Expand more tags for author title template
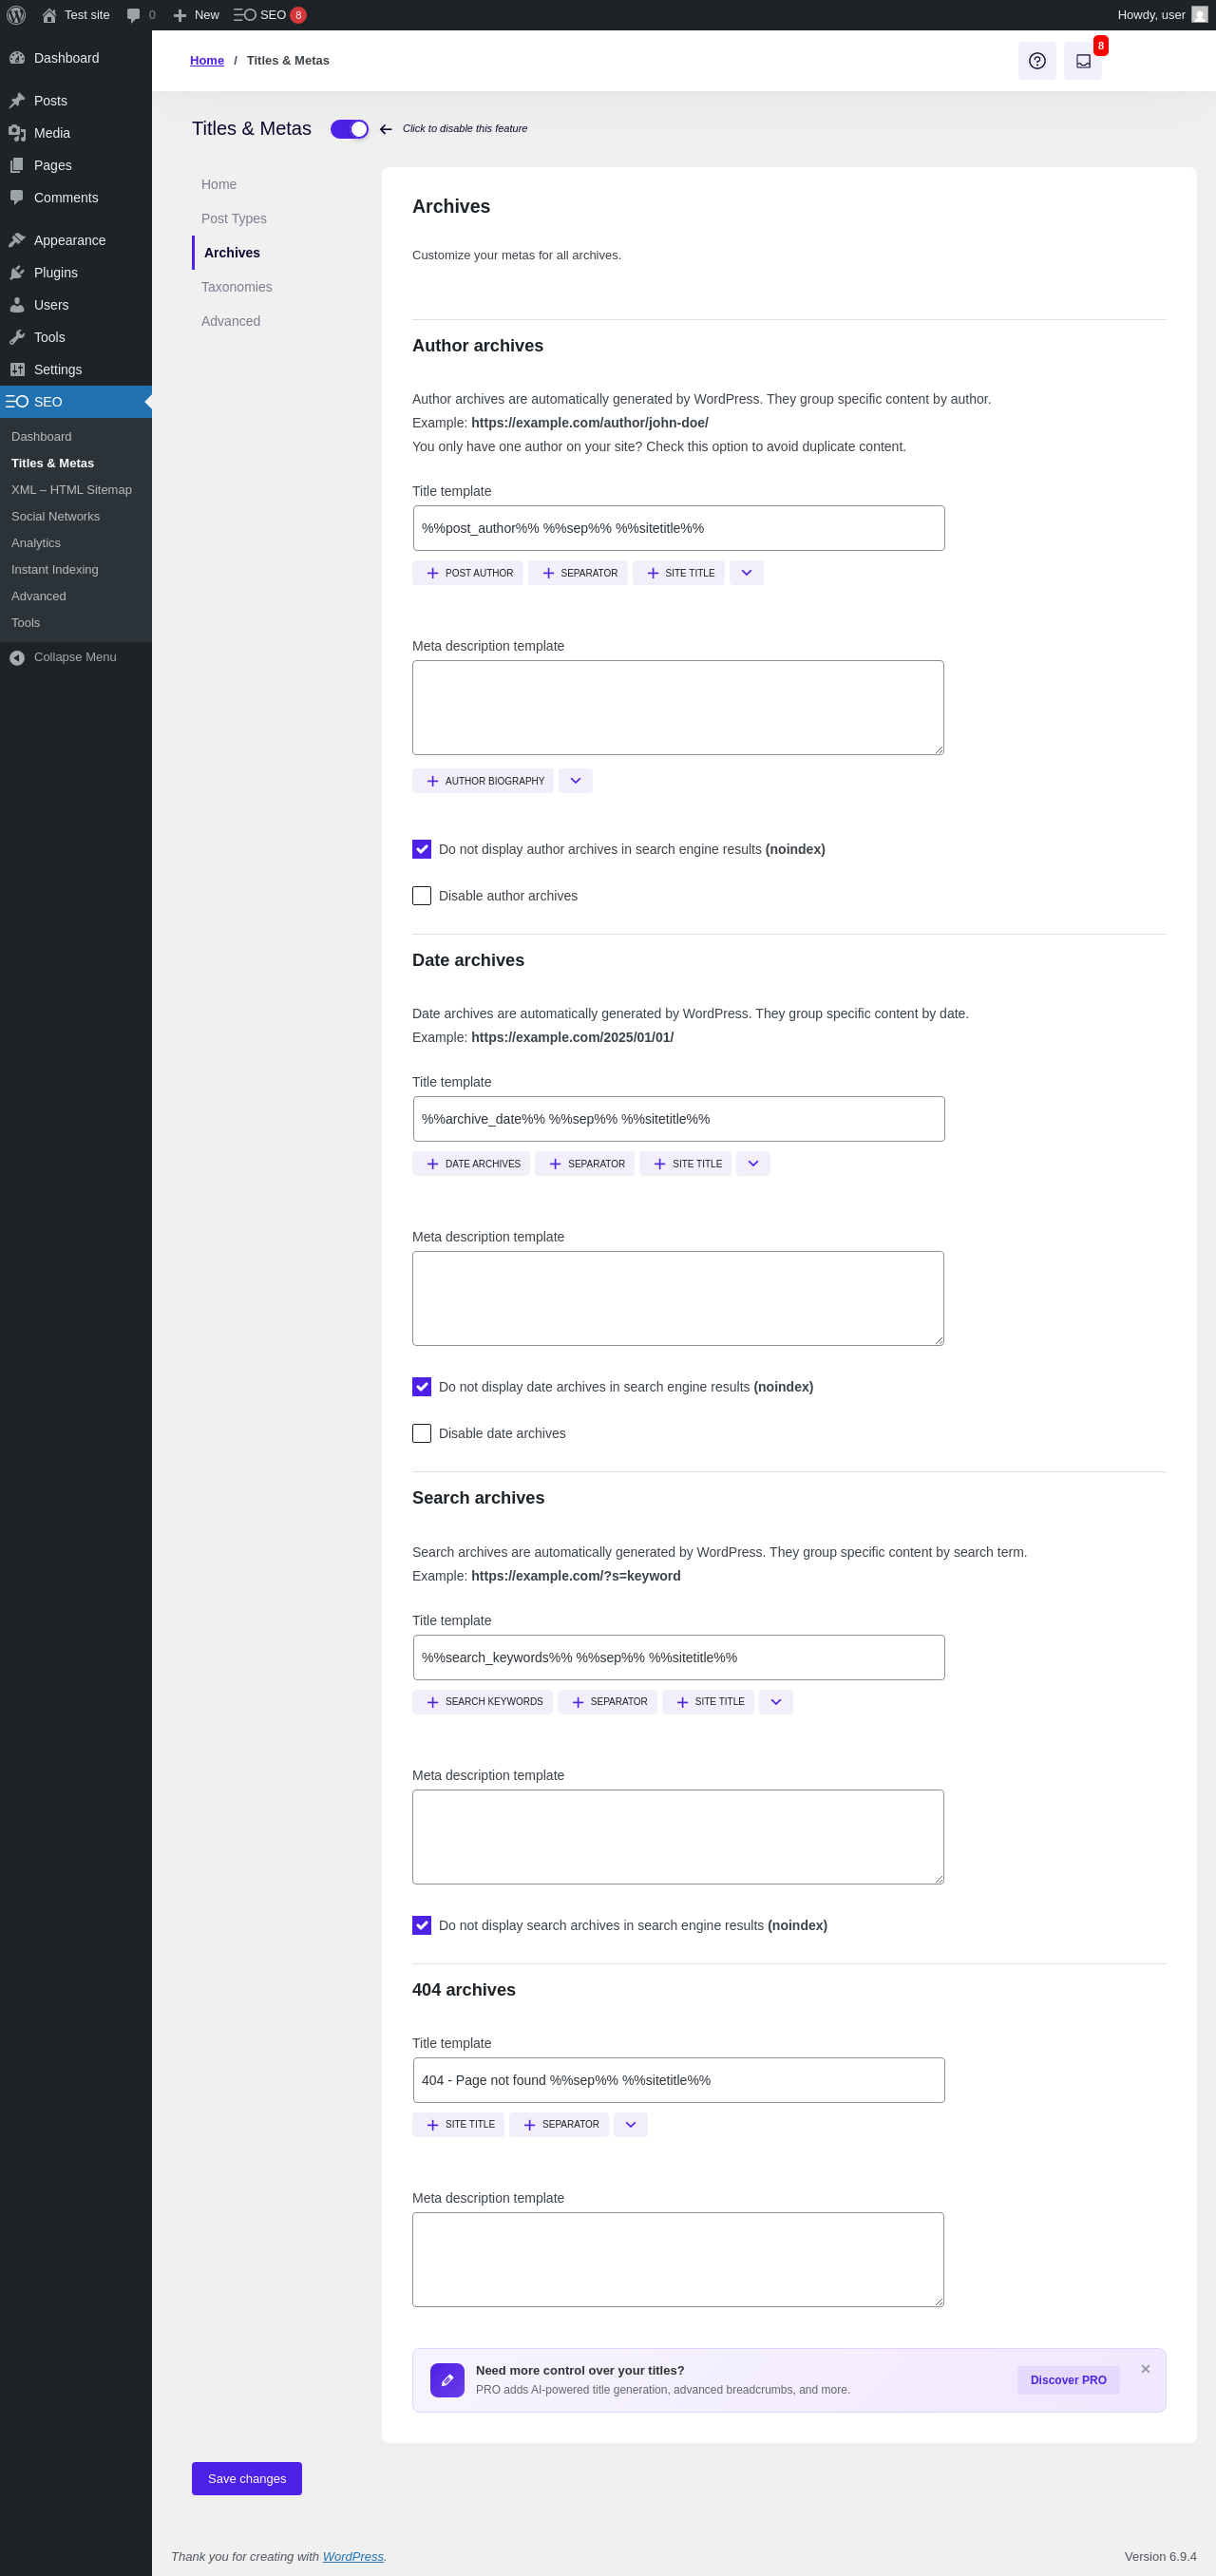The width and height of the screenshot is (1216, 2576). pyautogui.click(x=746, y=573)
